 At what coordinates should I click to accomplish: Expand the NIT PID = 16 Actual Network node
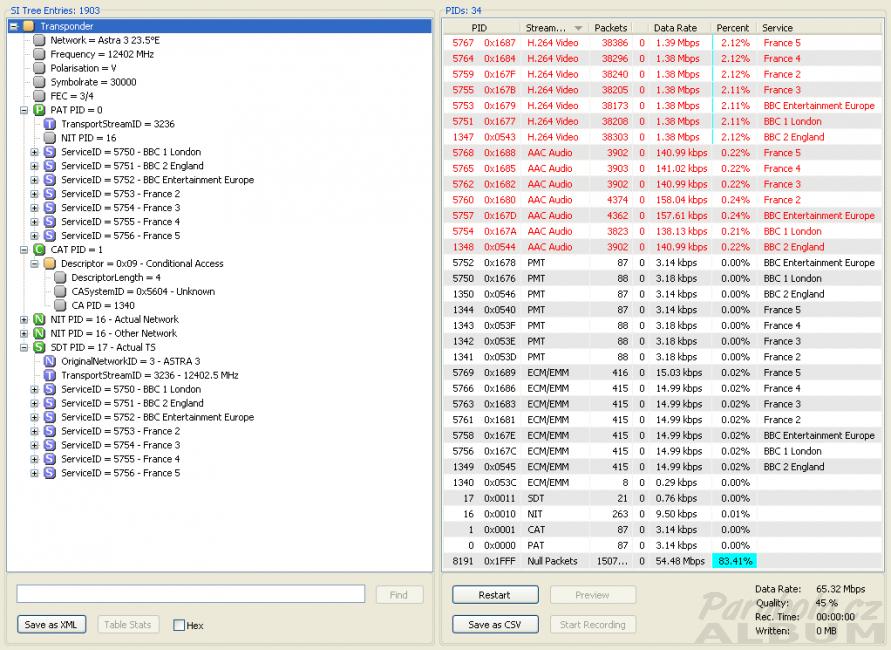point(24,320)
